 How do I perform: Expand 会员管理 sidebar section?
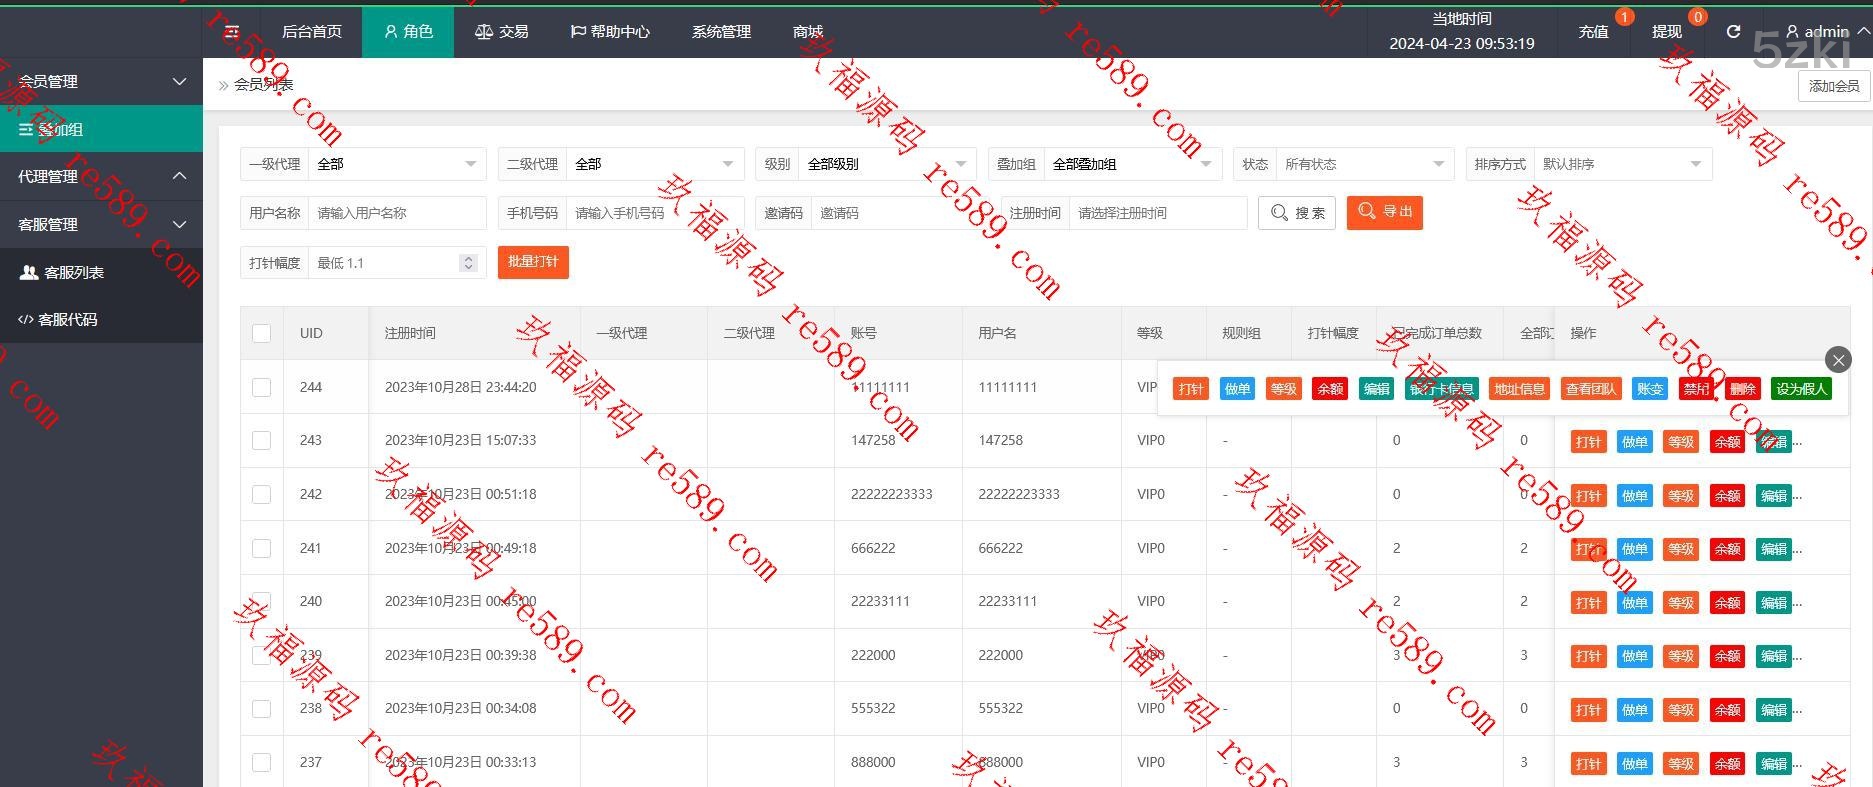click(x=100, y=81)
